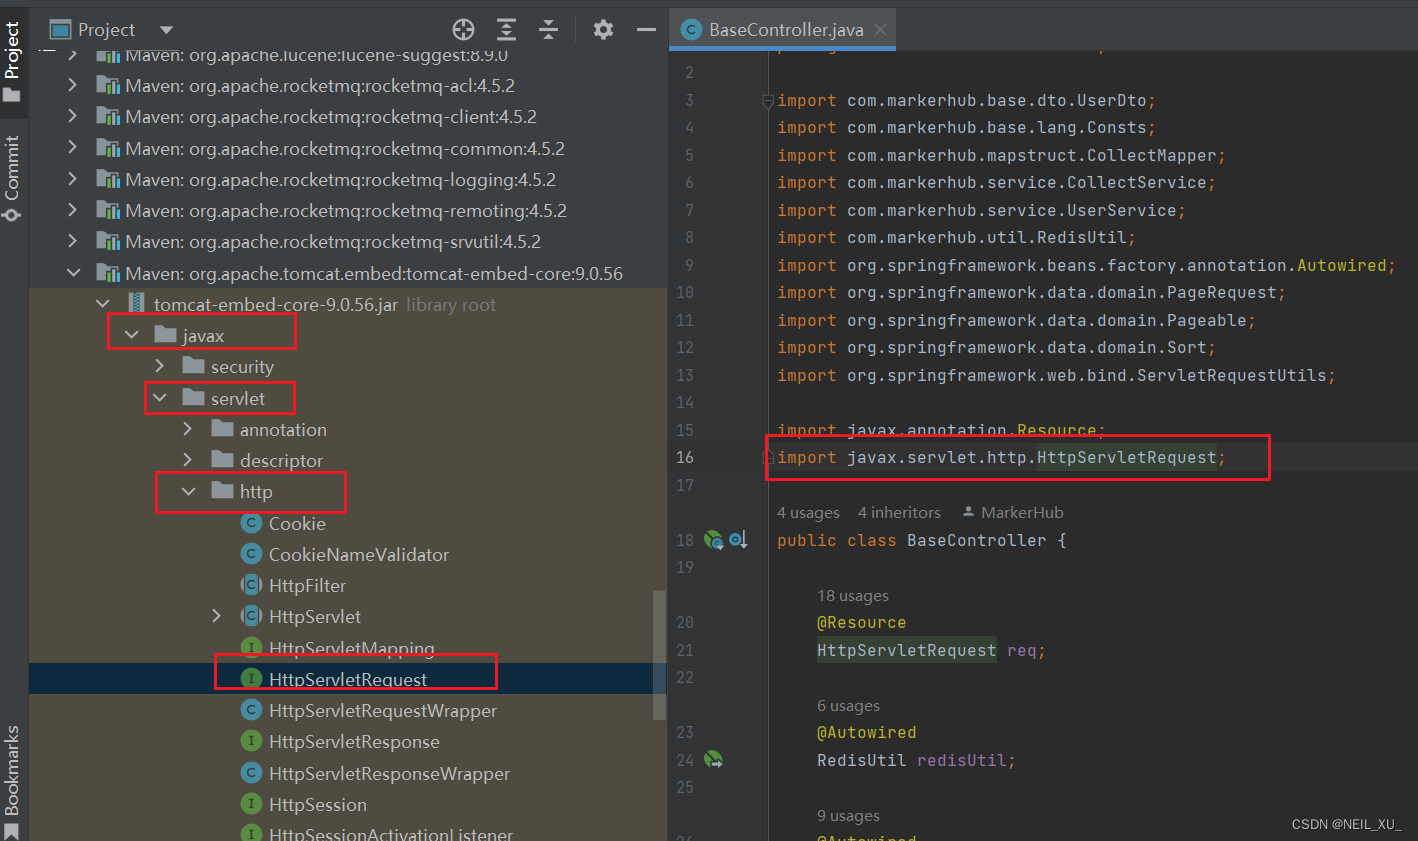Viewport: 1418px width, 841px height.
Task: Click the descriptor folder icon
Action: (223, 459)
